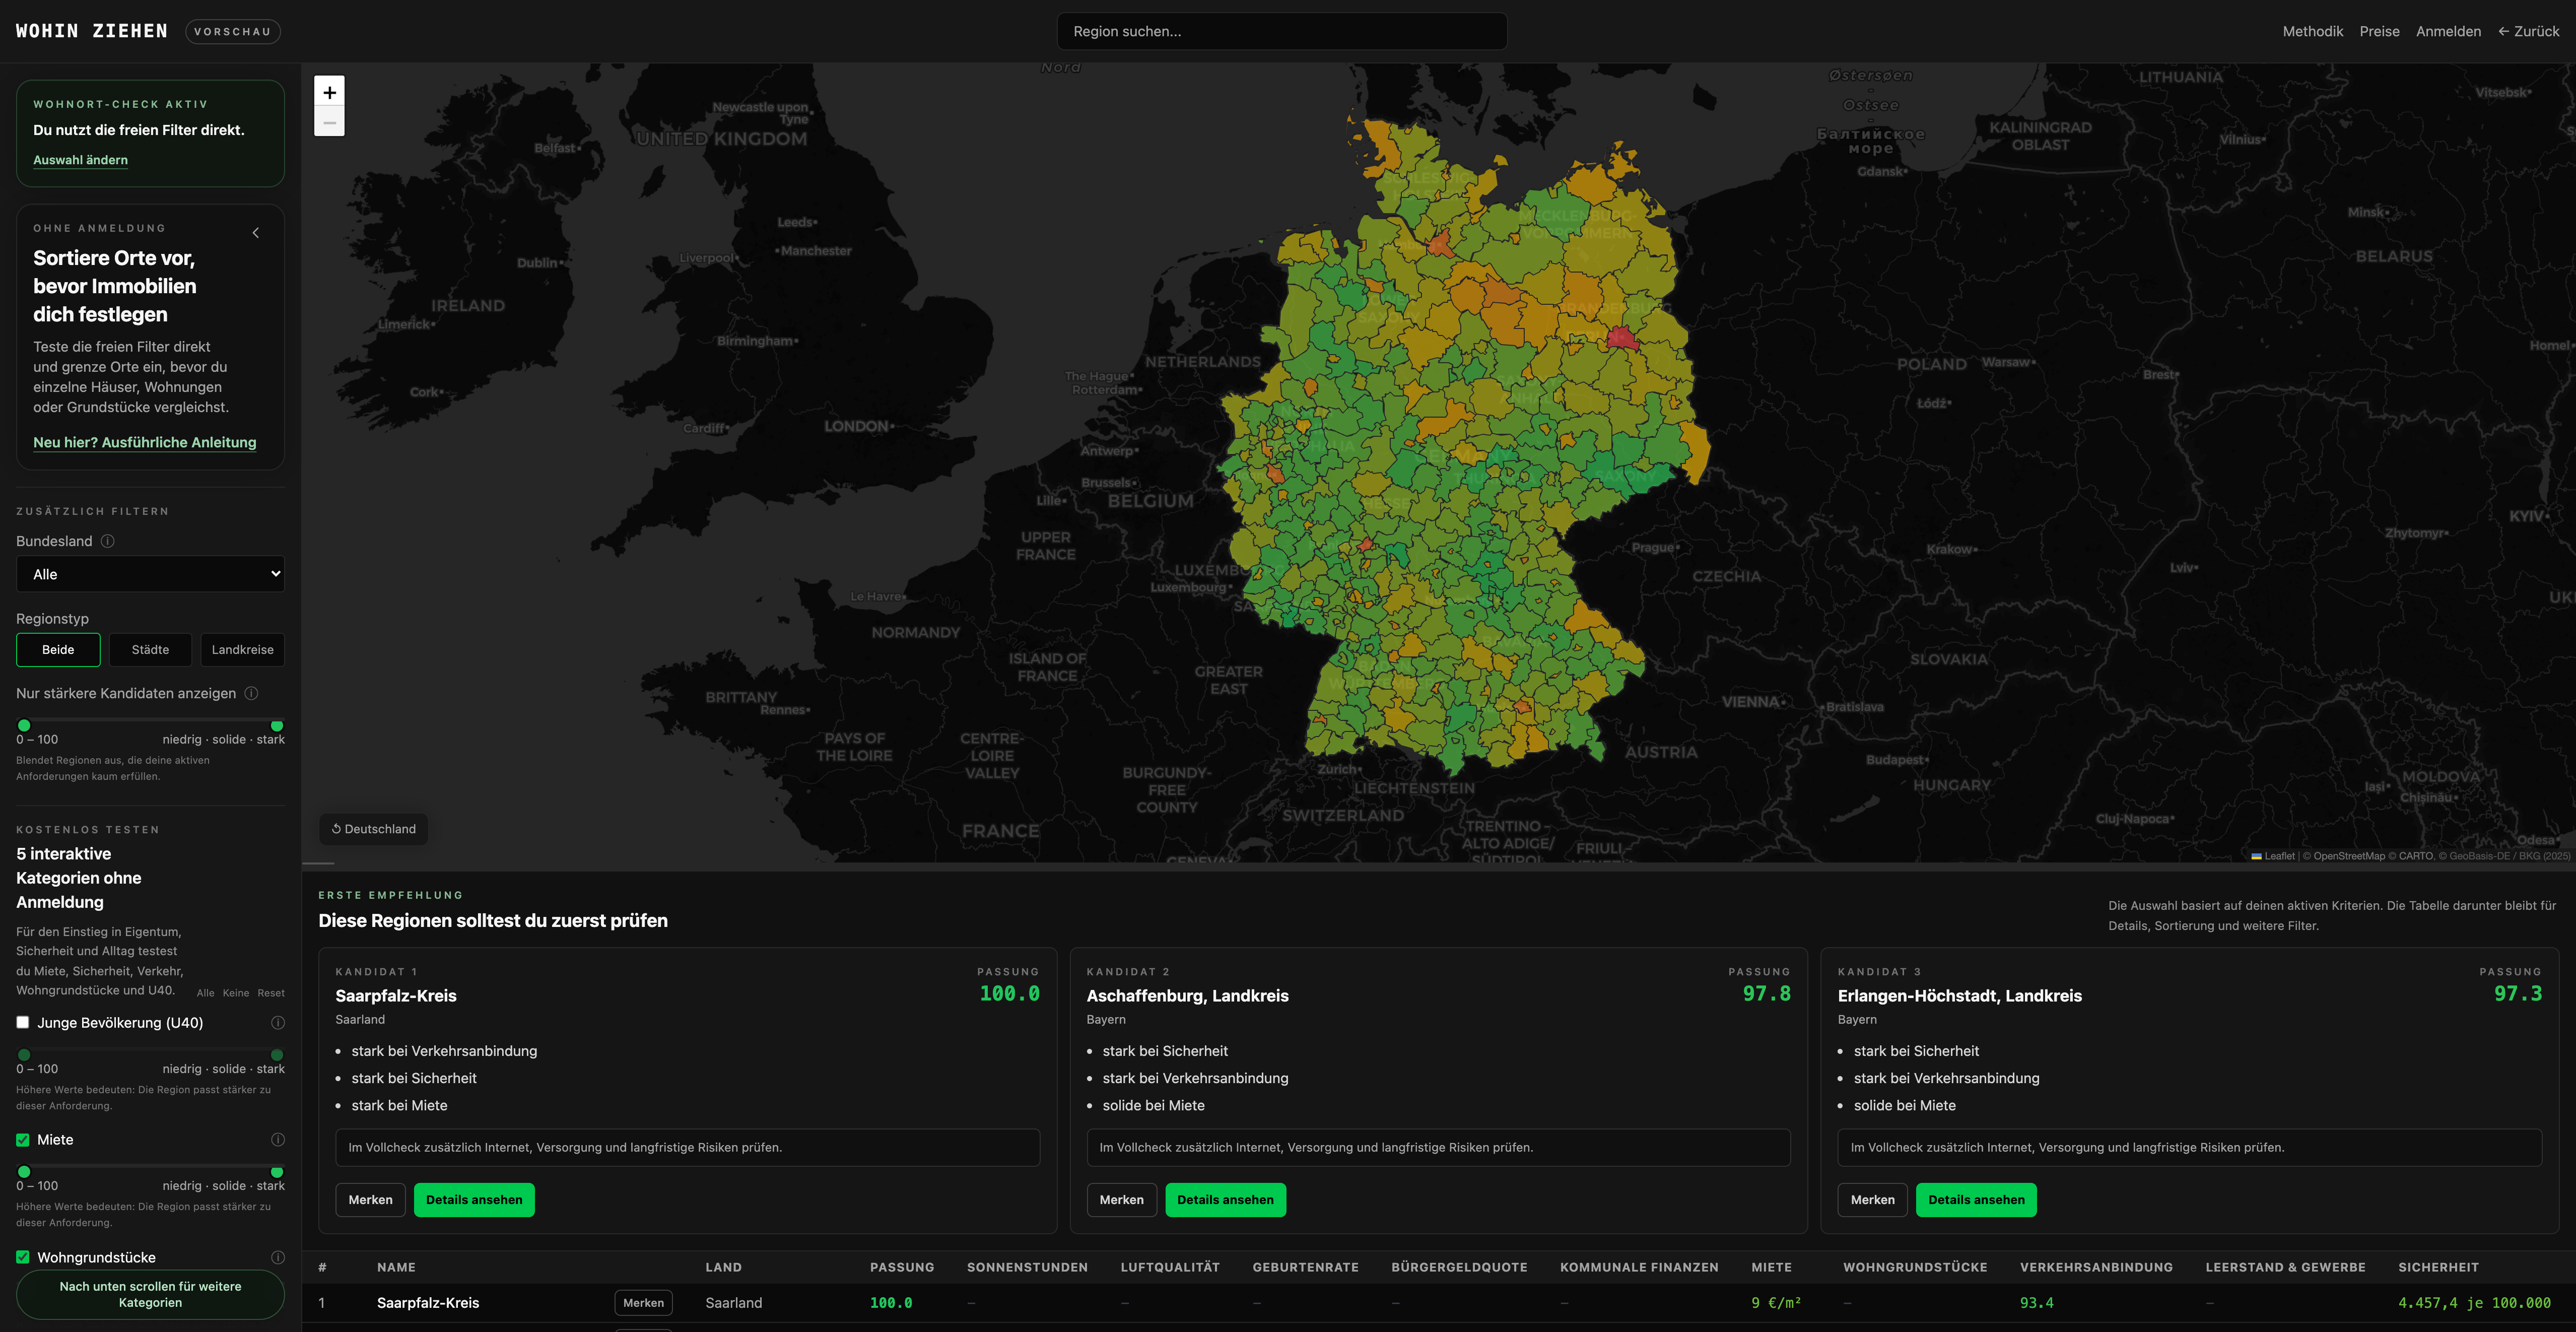Image resolution: width=2576 pixels, height=1332 pixels.
Task: Click 'Alle' to select all categories
Action: (x=205, y=993)
